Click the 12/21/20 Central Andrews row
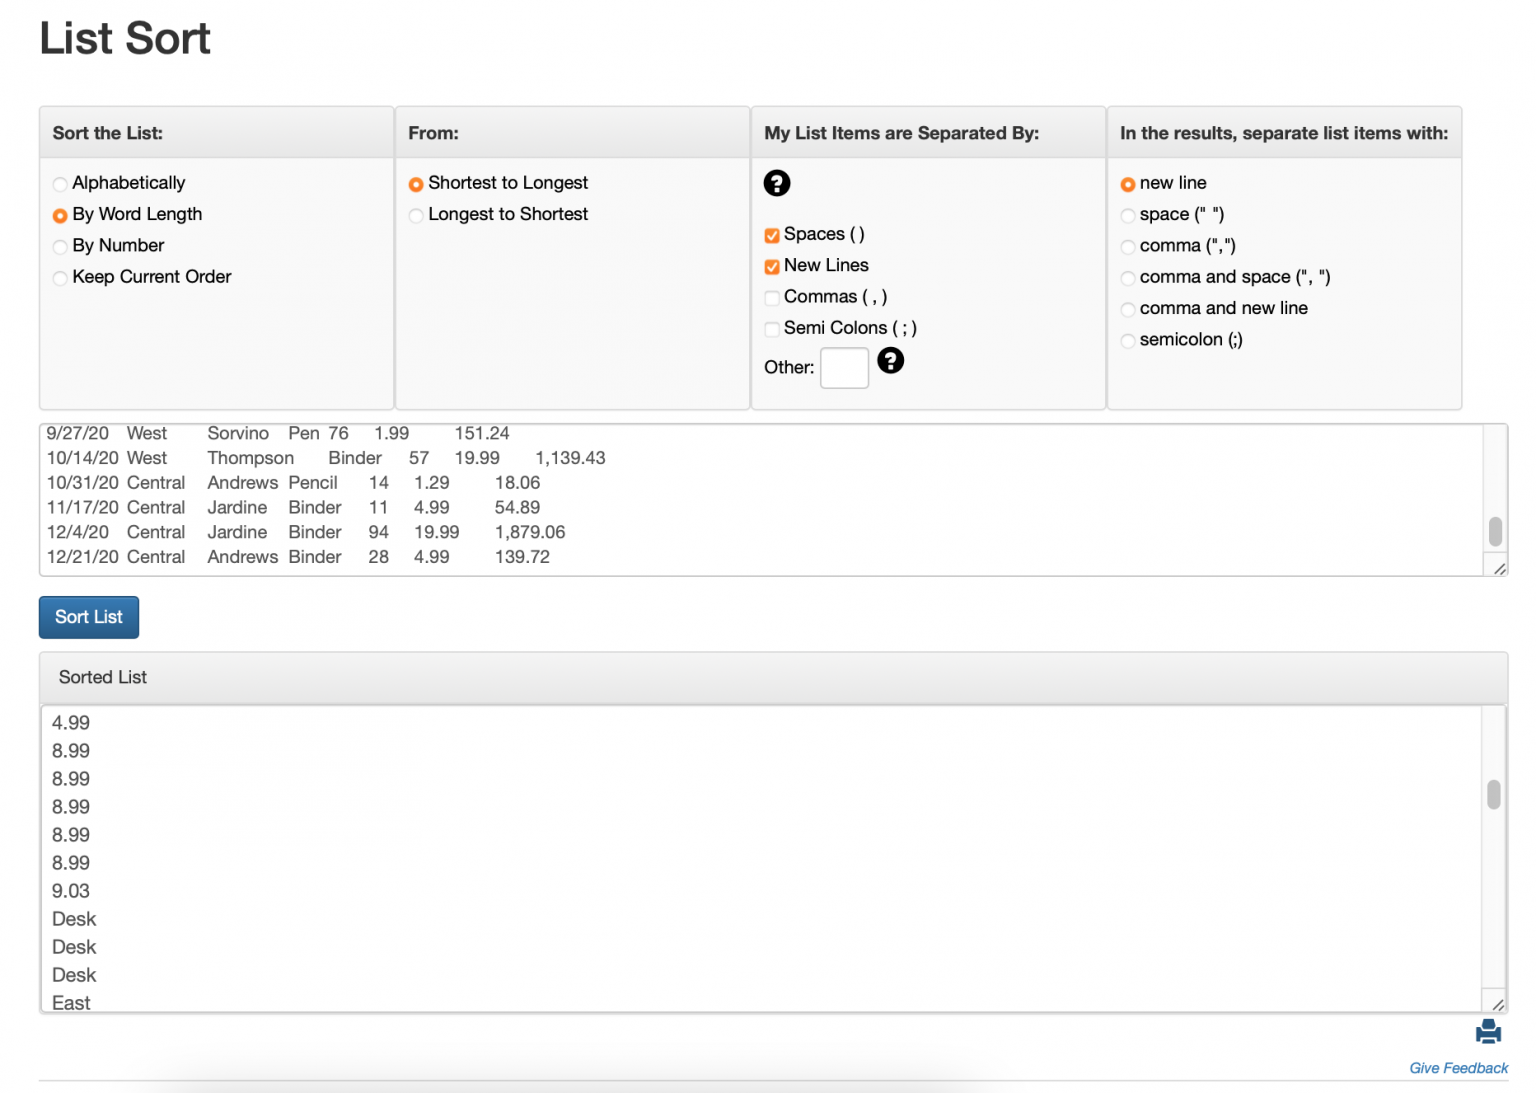This screenshot has width=1536, height=1093. point(298,557)
